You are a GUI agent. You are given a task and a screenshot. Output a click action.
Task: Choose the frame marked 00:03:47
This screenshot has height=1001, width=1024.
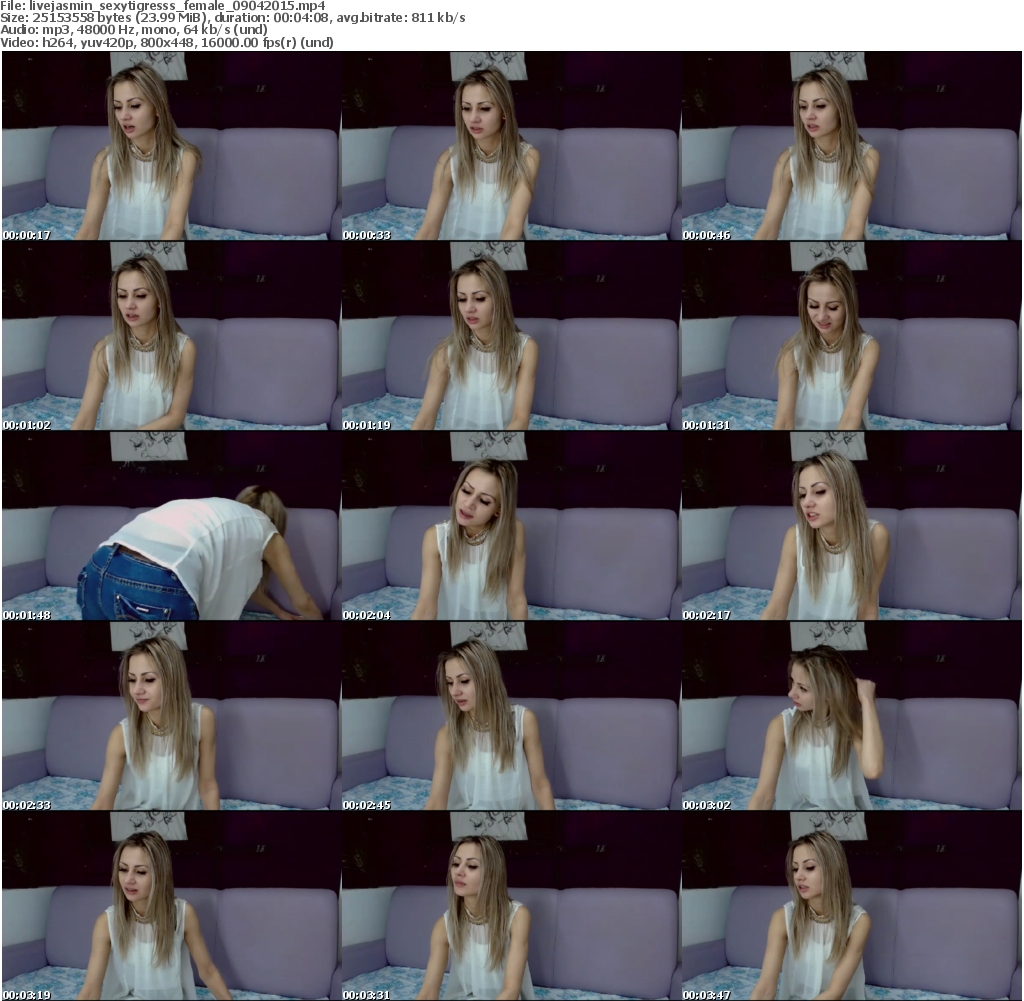[852, 906]
